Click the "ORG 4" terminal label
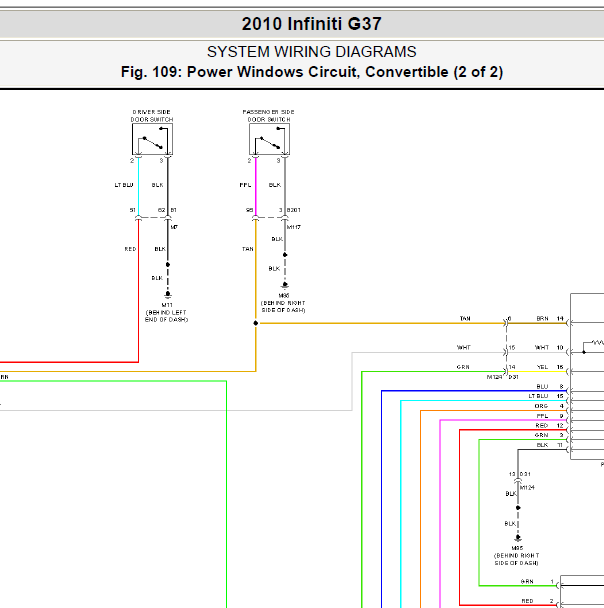This screenshot has height=608, width=604. pyautogui.click(x=549, y=406)
